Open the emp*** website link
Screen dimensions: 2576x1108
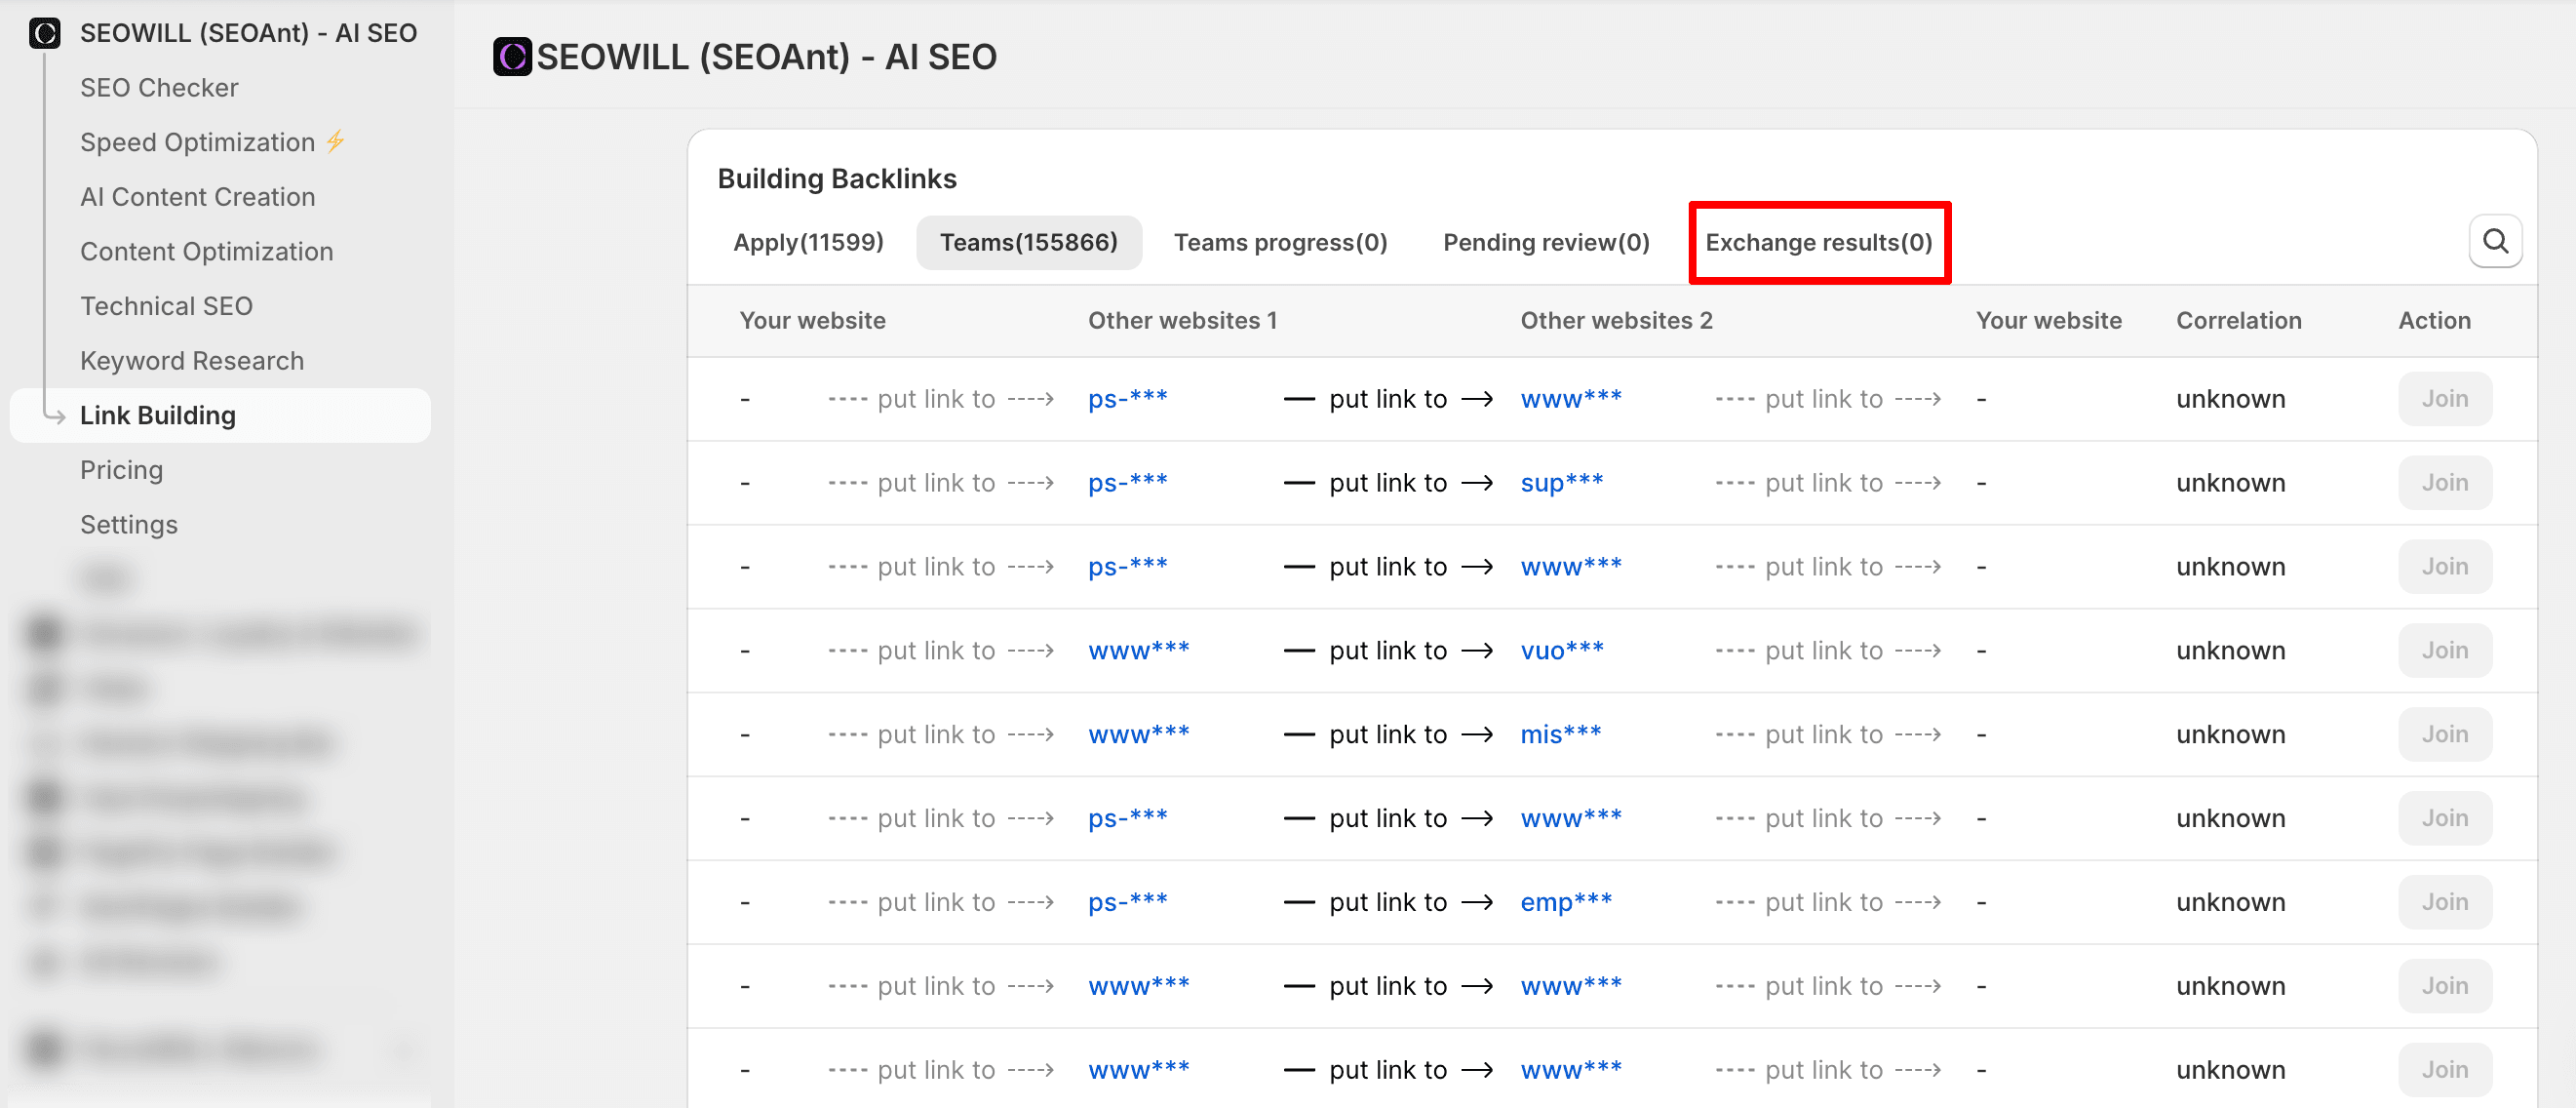click(1564, 902)
